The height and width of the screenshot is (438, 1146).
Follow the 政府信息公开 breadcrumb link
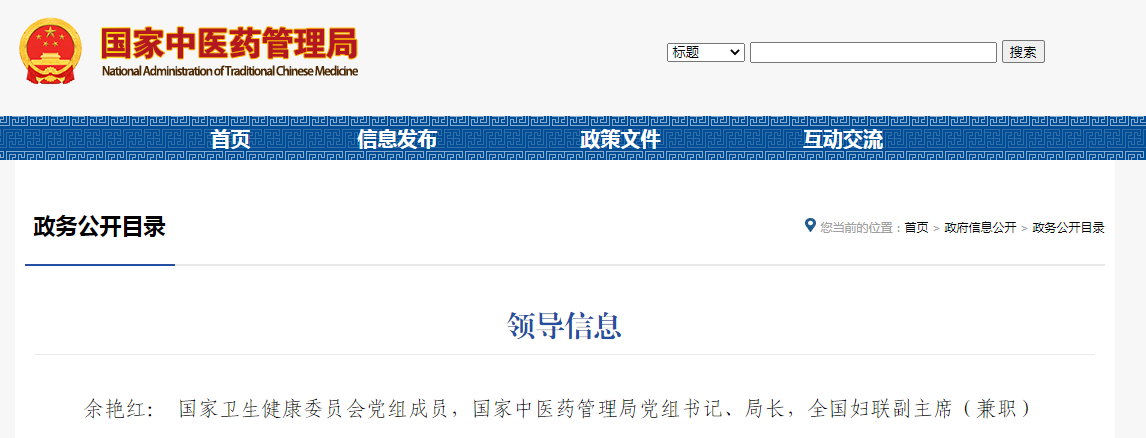tap(980, 227)
